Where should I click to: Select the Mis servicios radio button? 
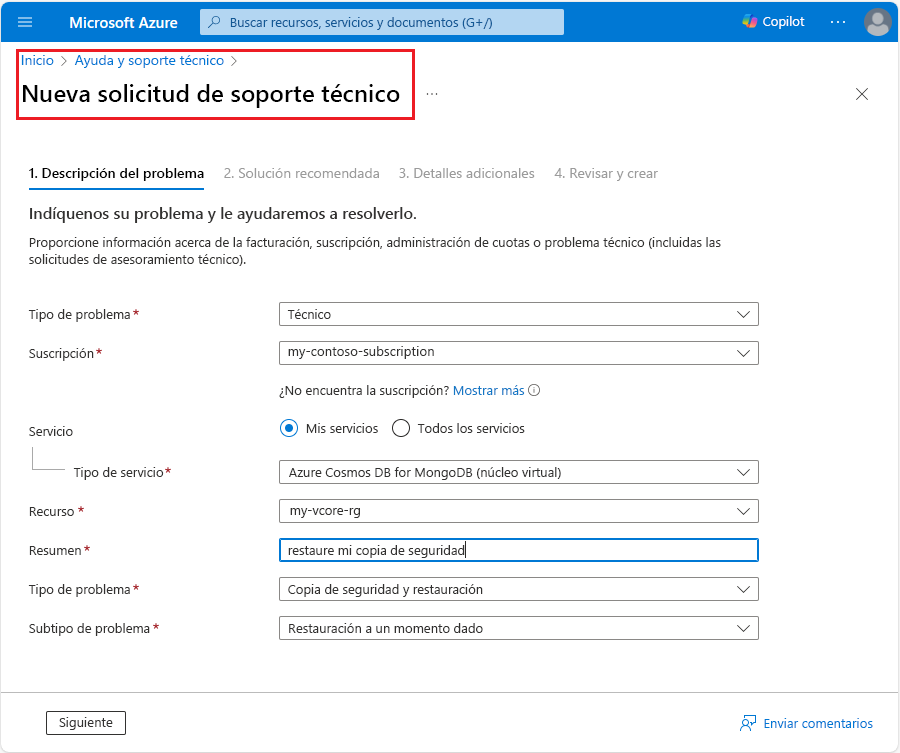(x=288, y=428)
